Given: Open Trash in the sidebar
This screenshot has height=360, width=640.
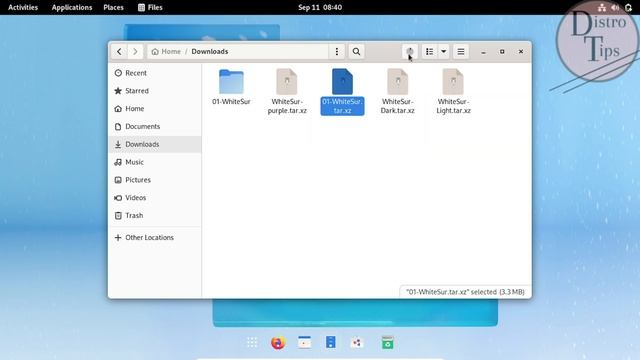Looking at the screenshot, I should coord(155,216).
